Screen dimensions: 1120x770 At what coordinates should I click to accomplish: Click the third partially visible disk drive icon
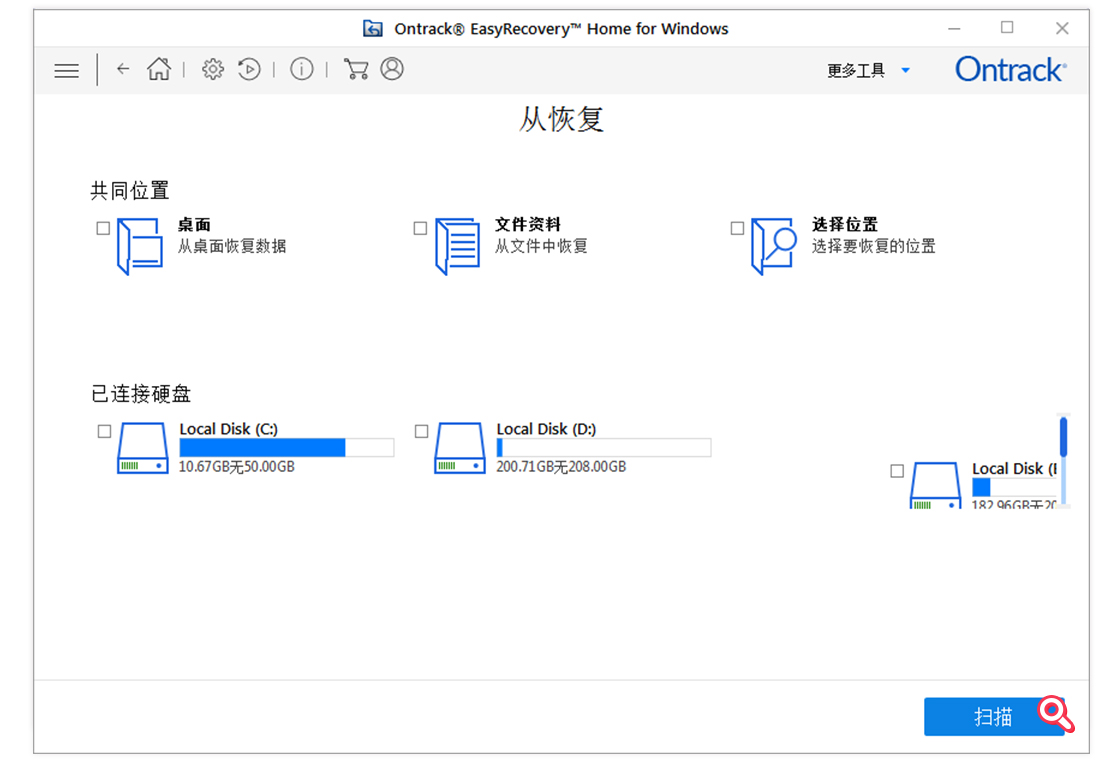pyautogui.click(x=935, y=485)
